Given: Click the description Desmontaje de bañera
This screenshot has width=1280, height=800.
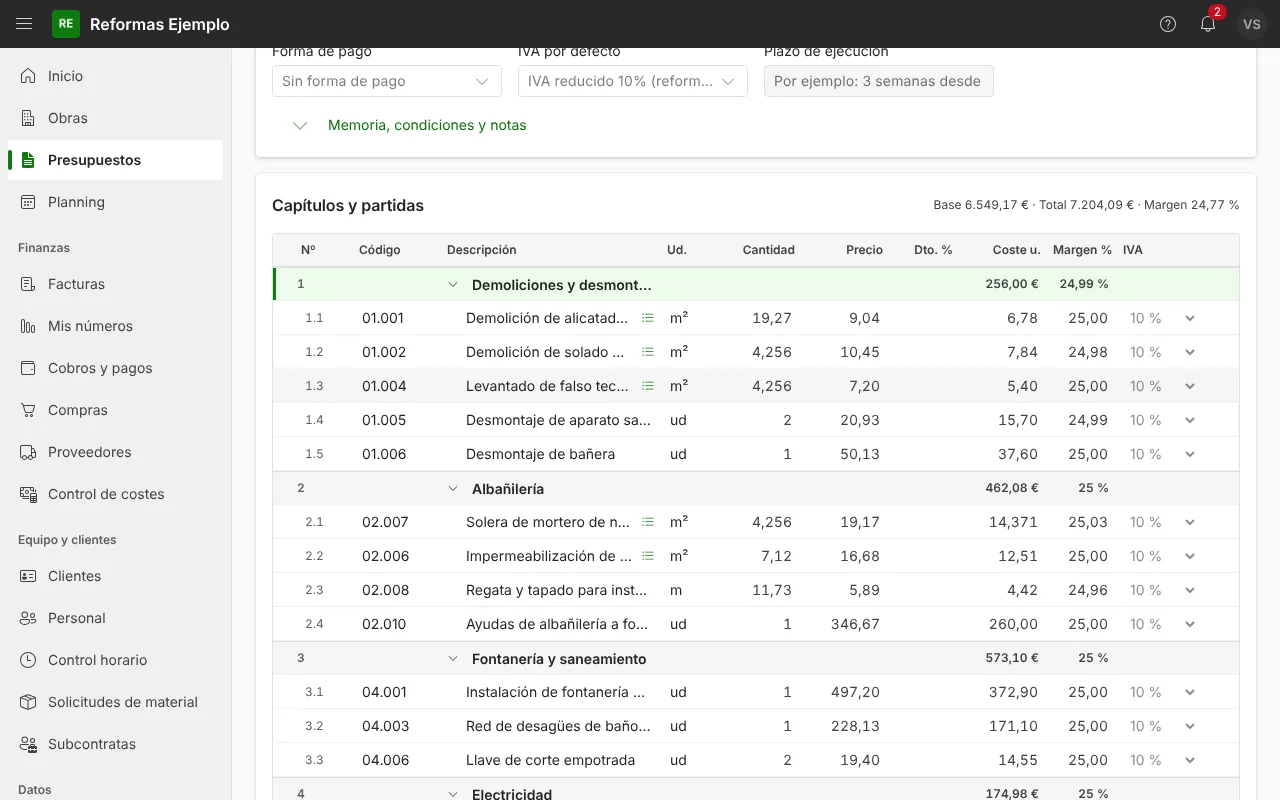Looking at the screenshot, I should tap(540, 454).
